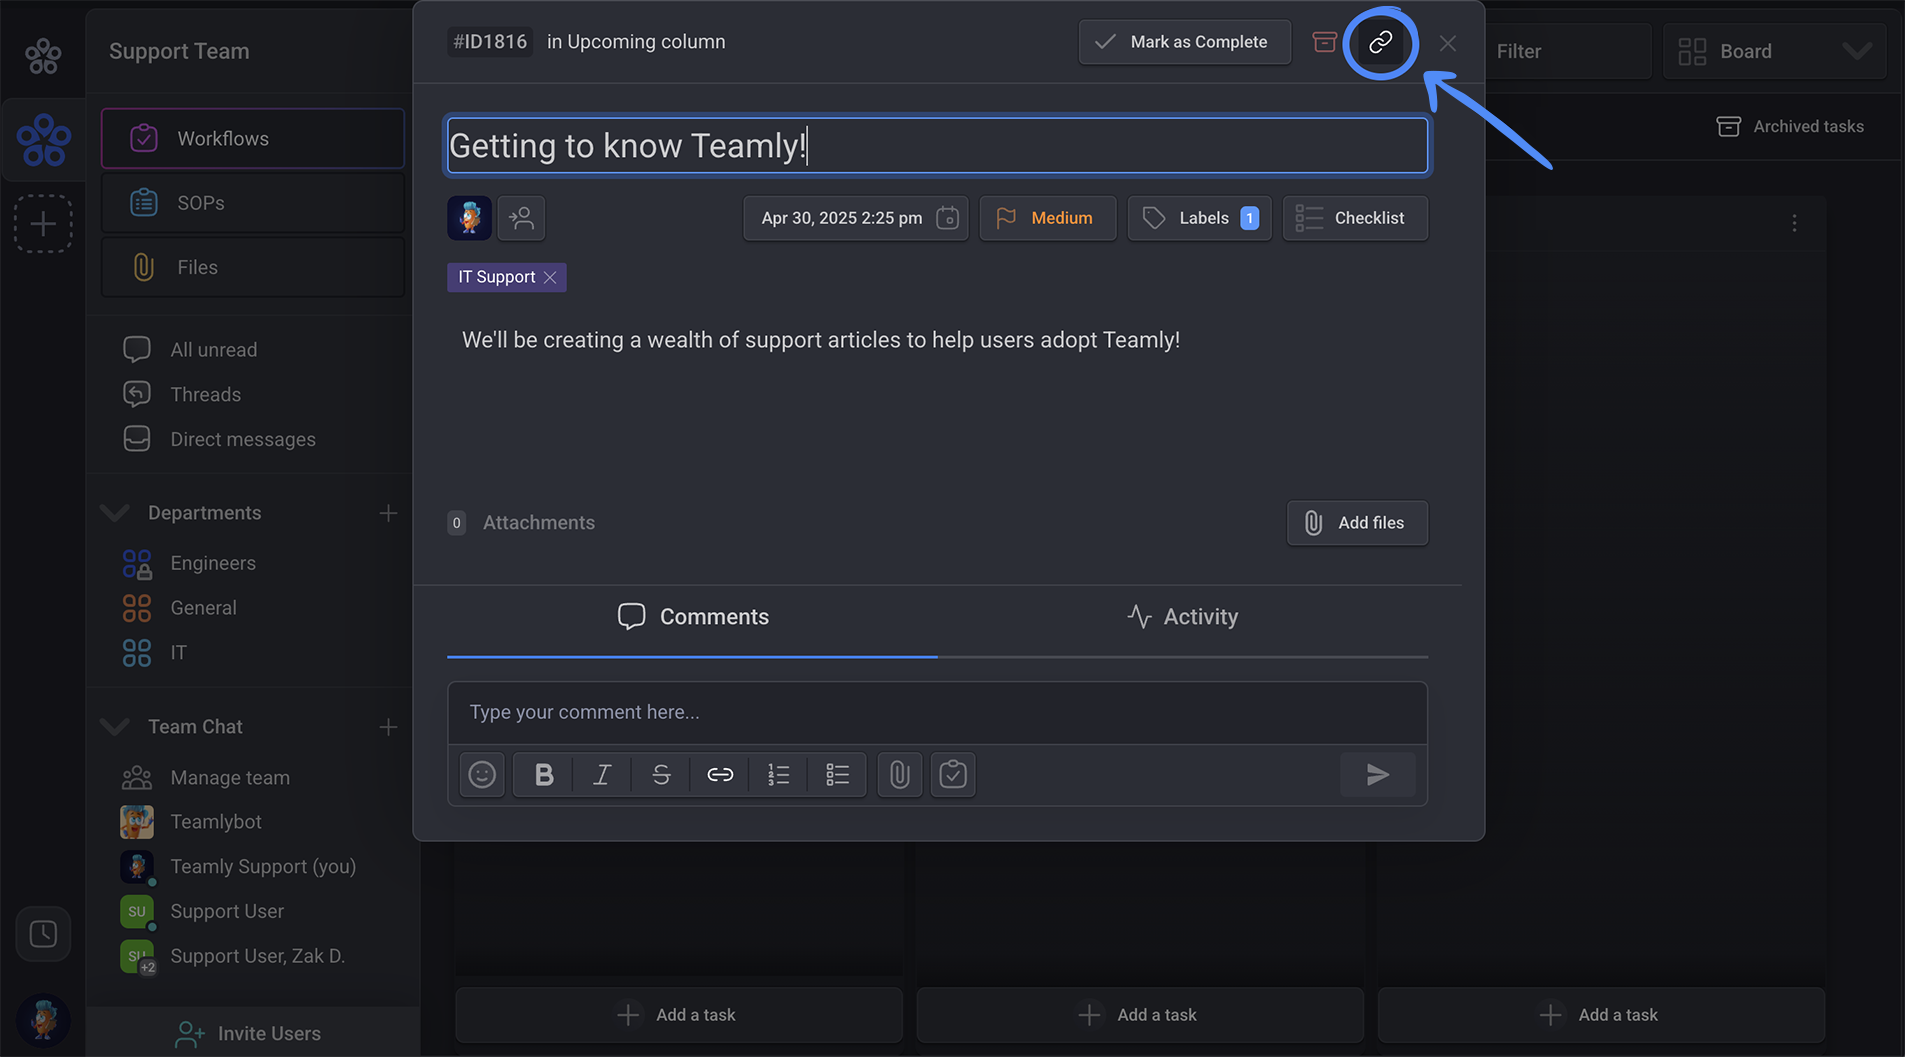Click the Support Team workspace title

click(179, 51)
